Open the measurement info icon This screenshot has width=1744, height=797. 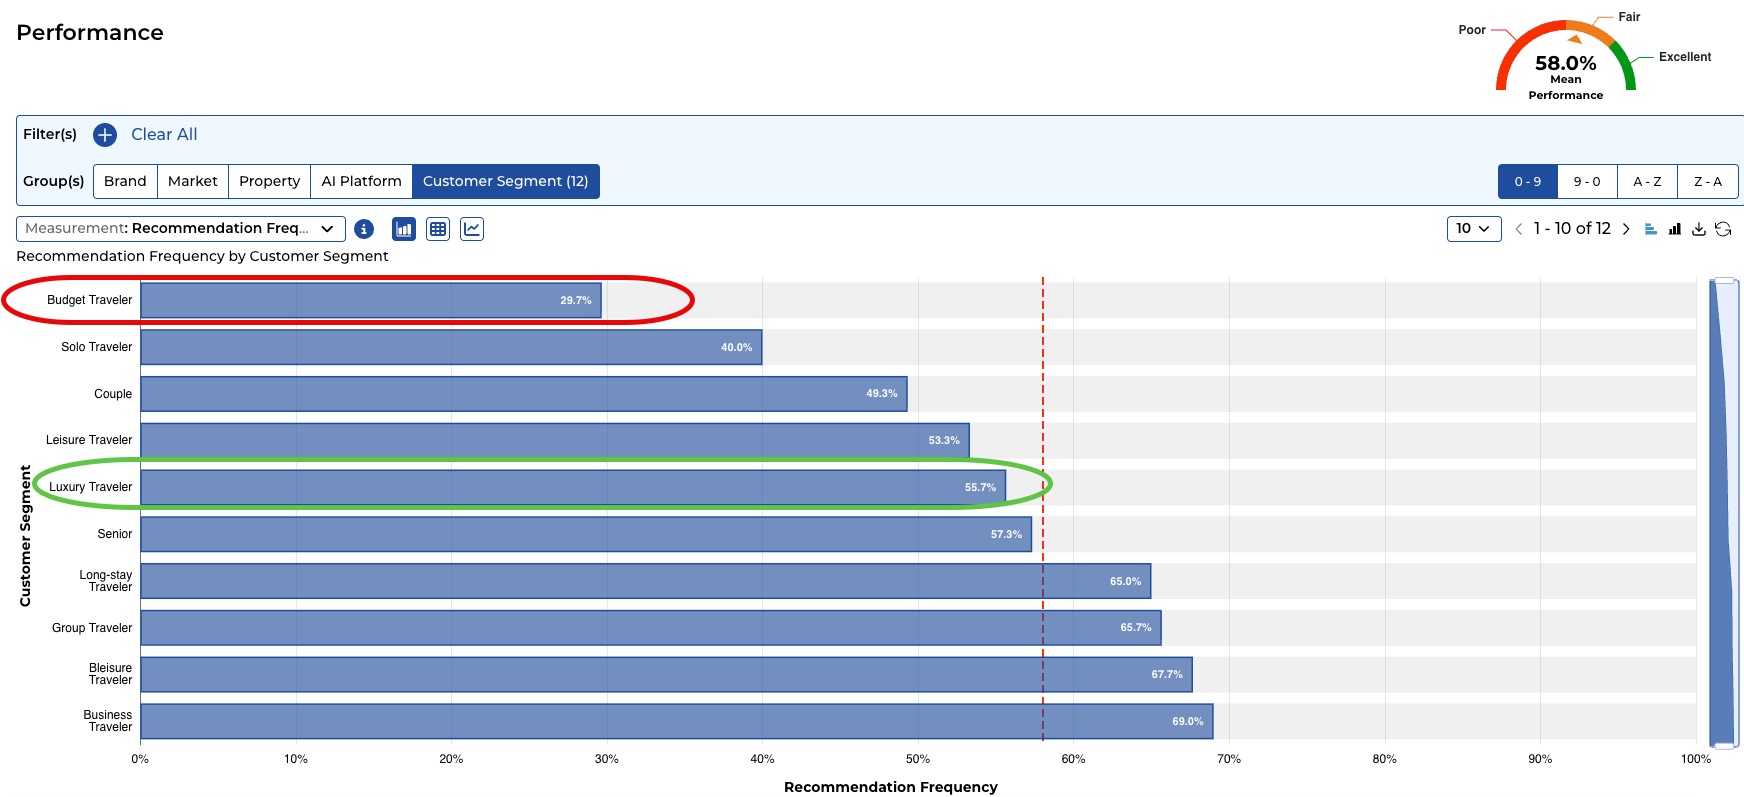pos(364,229)
